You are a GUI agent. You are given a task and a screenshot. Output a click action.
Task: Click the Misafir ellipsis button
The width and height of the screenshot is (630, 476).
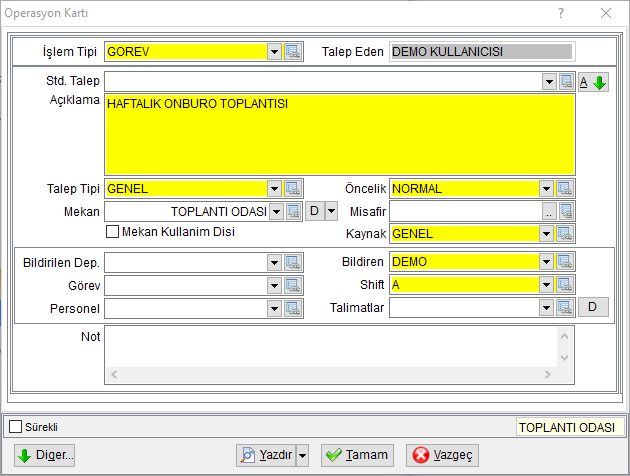pyautogui.click(x=549, y=211)
